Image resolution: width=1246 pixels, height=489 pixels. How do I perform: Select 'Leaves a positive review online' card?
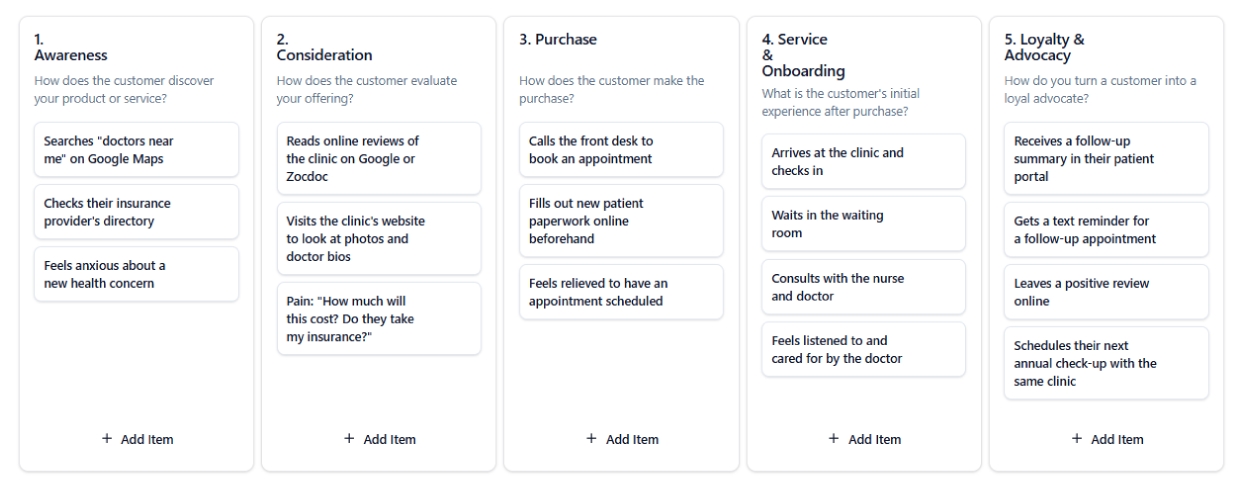point(1106,292)
